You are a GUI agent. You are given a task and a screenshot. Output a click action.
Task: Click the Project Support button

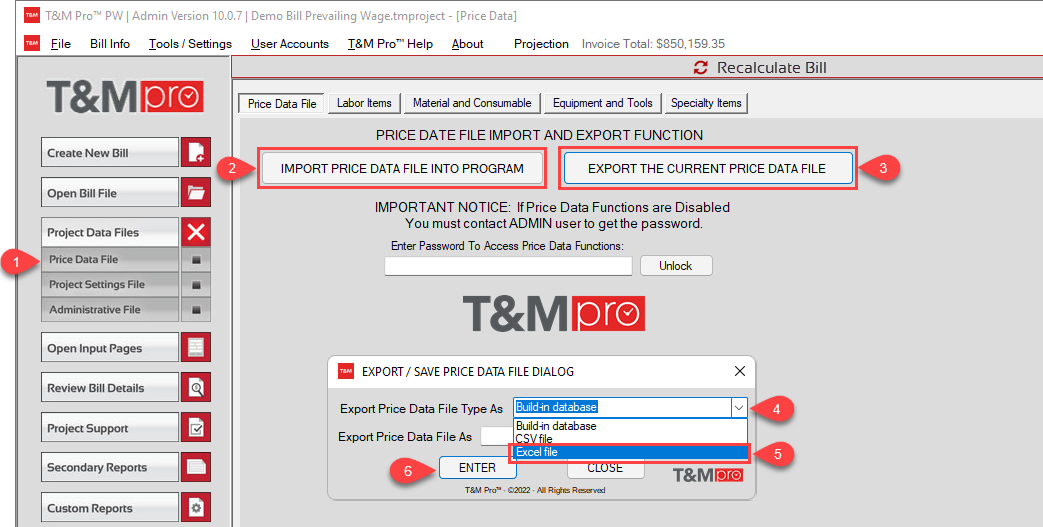[110, 428]
